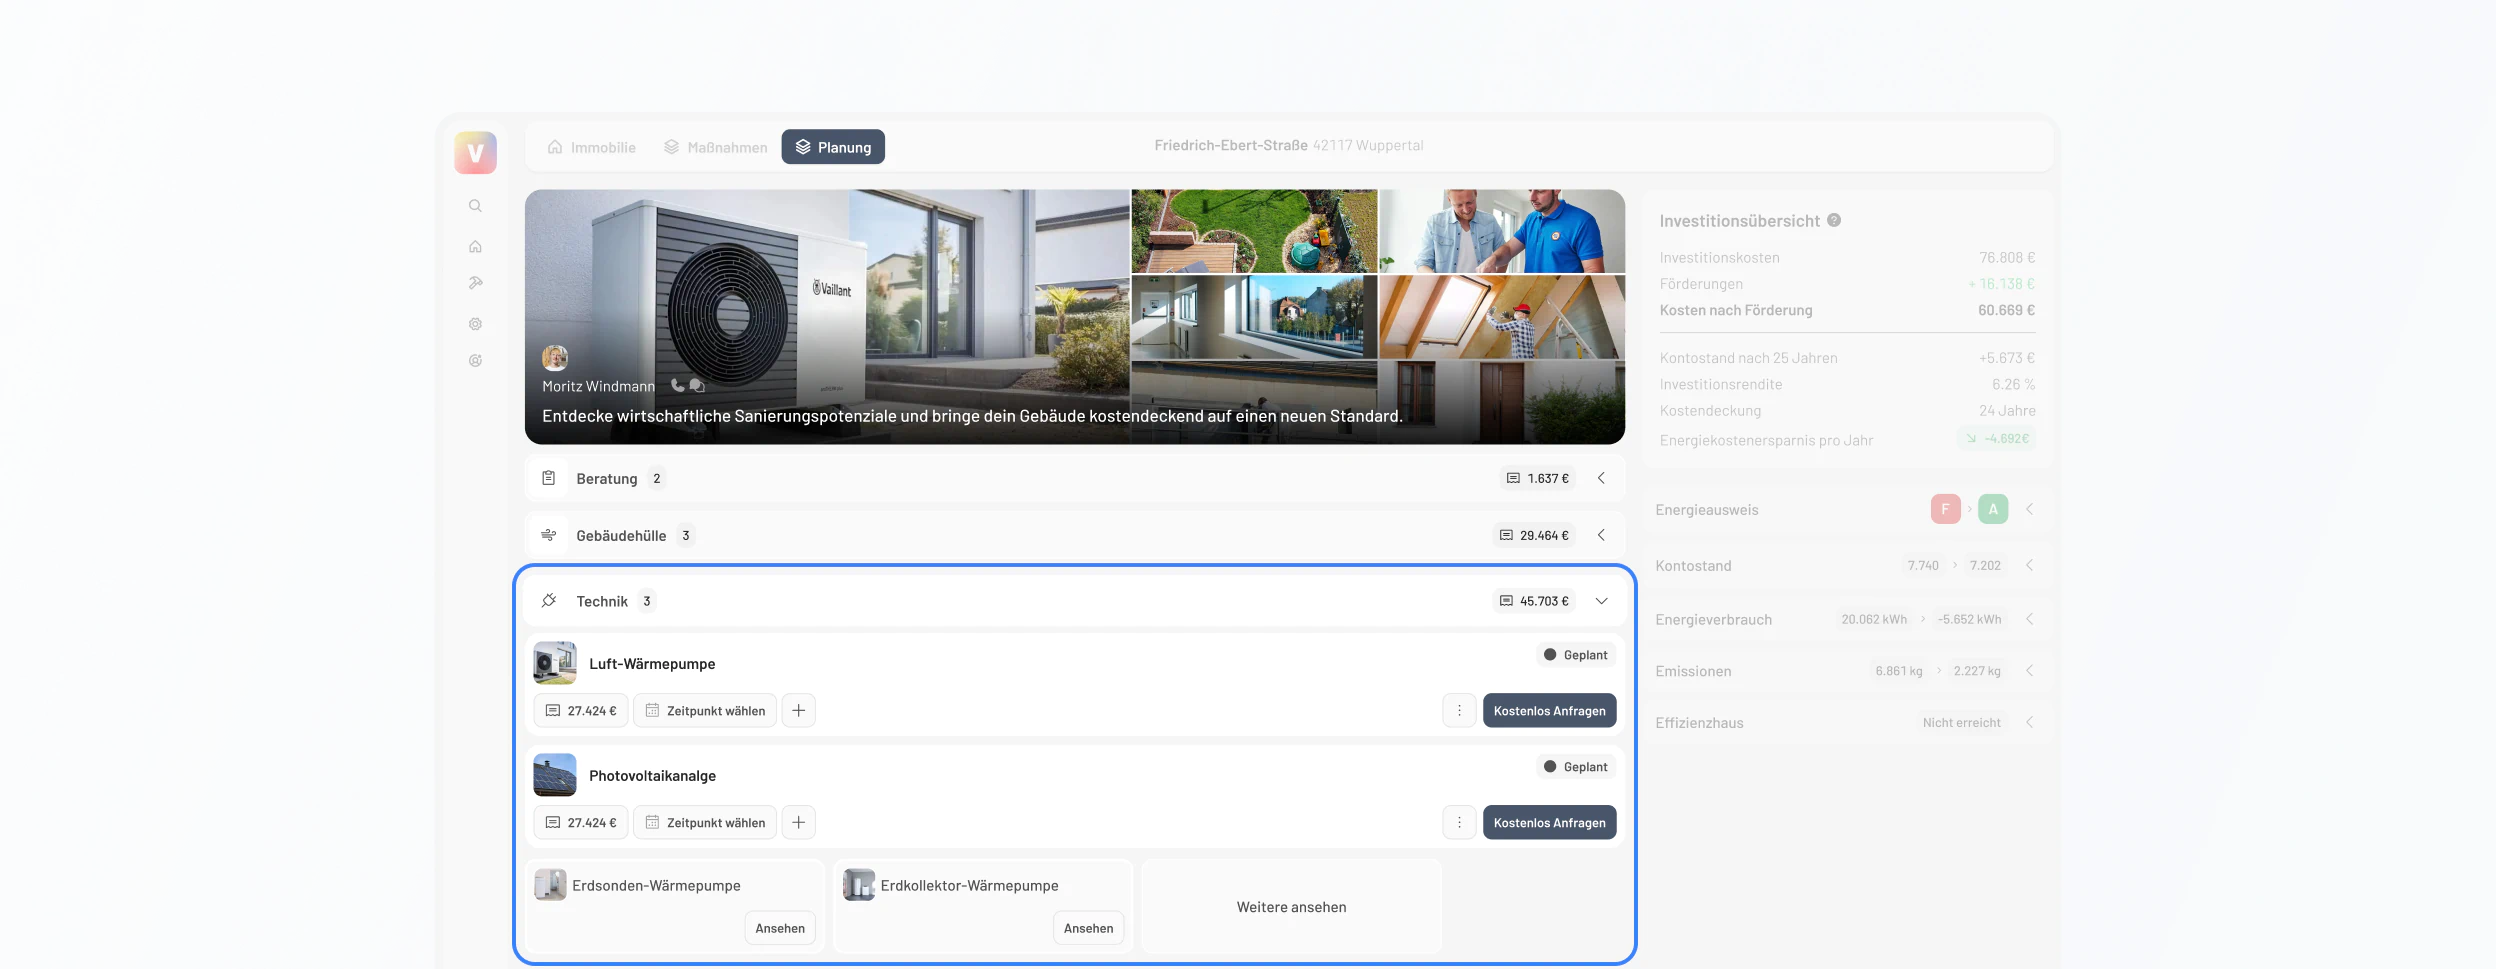This screenshot has height=969, width=2496.
Task: Switch to the Maßnahmen tab
Action: point(716,147)
